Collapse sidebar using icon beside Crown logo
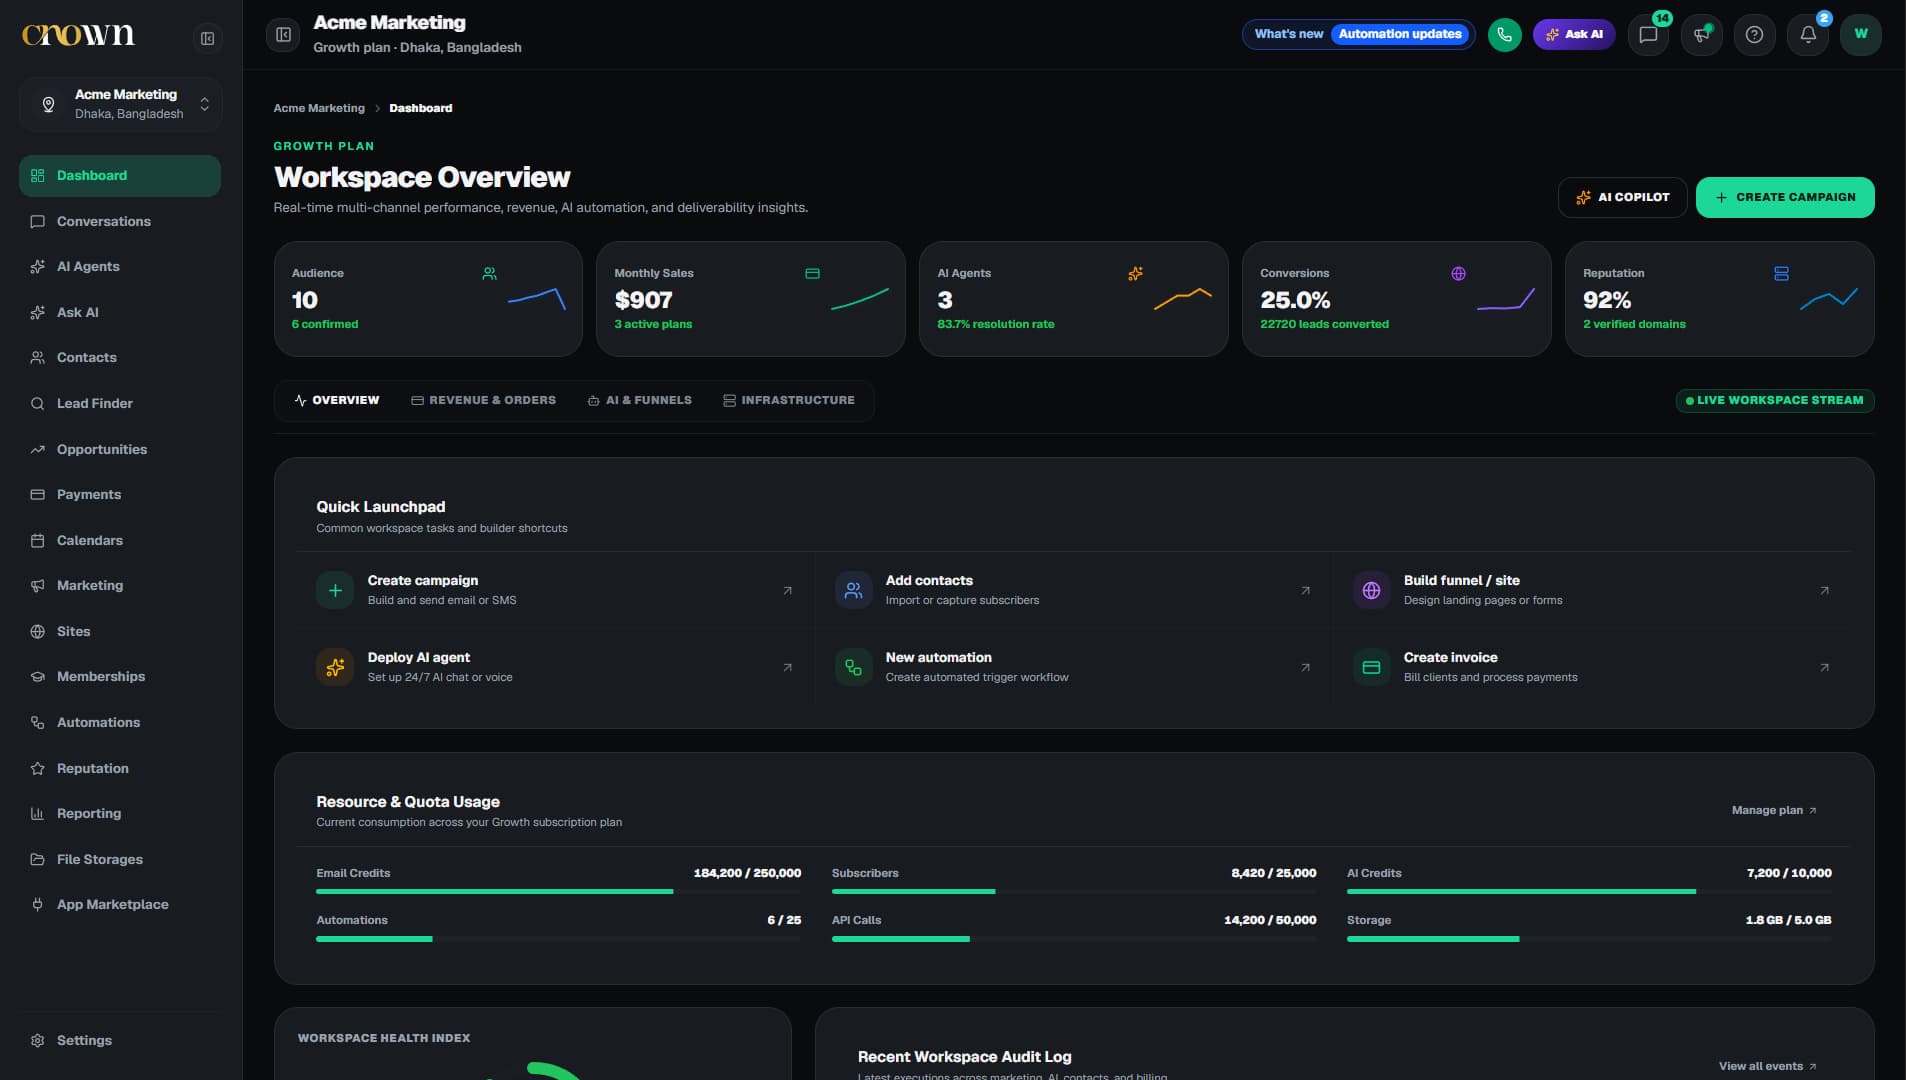Image resolution: width=1906 pixels, height=1080 pixels. click(207, 38)
